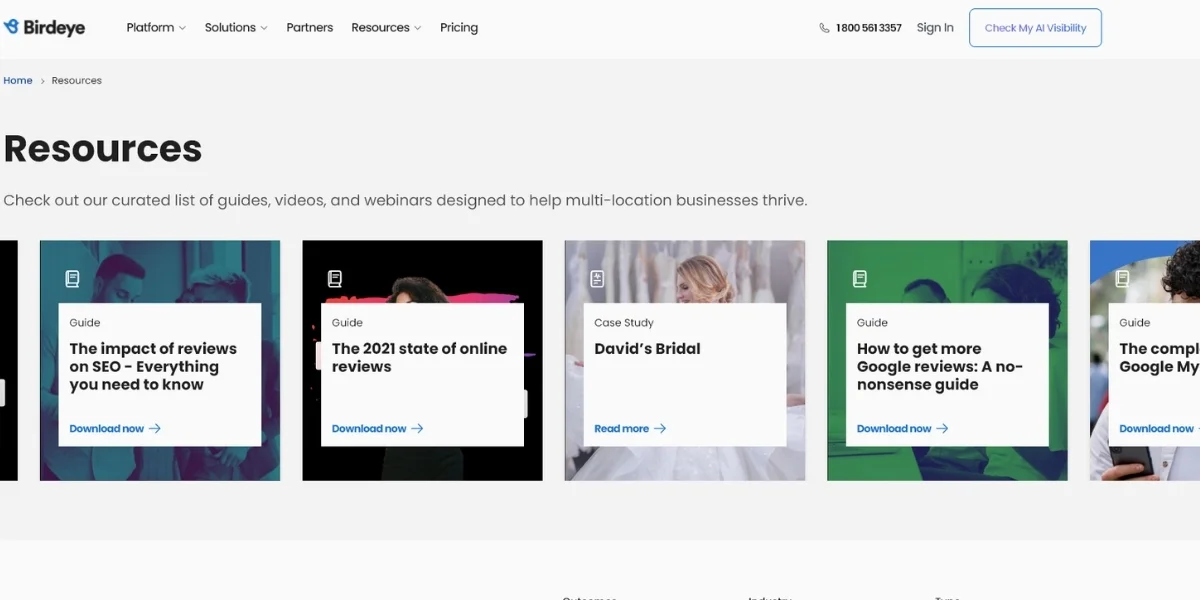Screen dimensions: 1200x600
Task: Expand the Platform menu
Action: click(156, 28)
